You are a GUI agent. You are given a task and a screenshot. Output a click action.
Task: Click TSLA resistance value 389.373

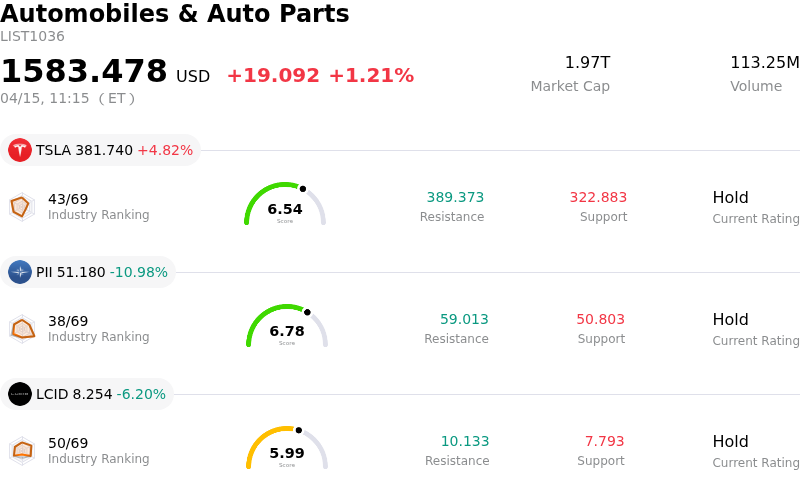pos(455,198)
